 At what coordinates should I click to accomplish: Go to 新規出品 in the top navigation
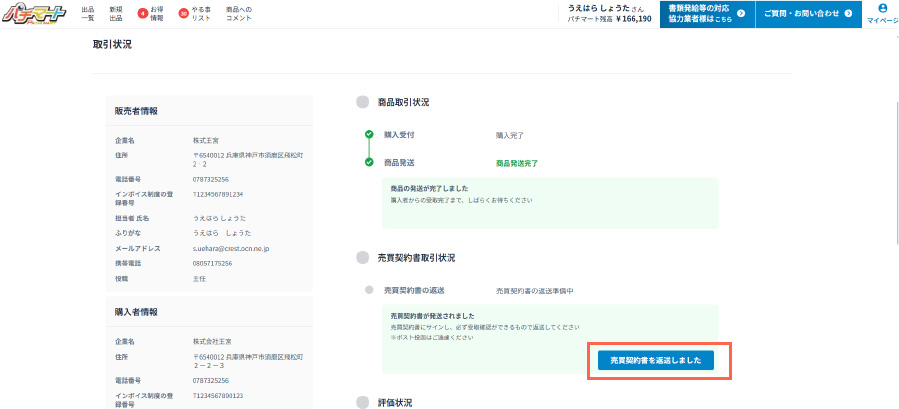115,14
